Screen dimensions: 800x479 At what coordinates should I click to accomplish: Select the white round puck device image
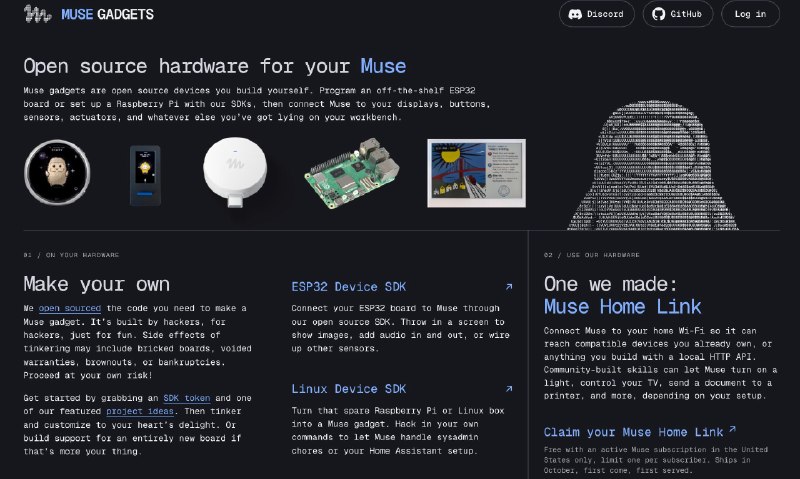(x=235, y=171)
